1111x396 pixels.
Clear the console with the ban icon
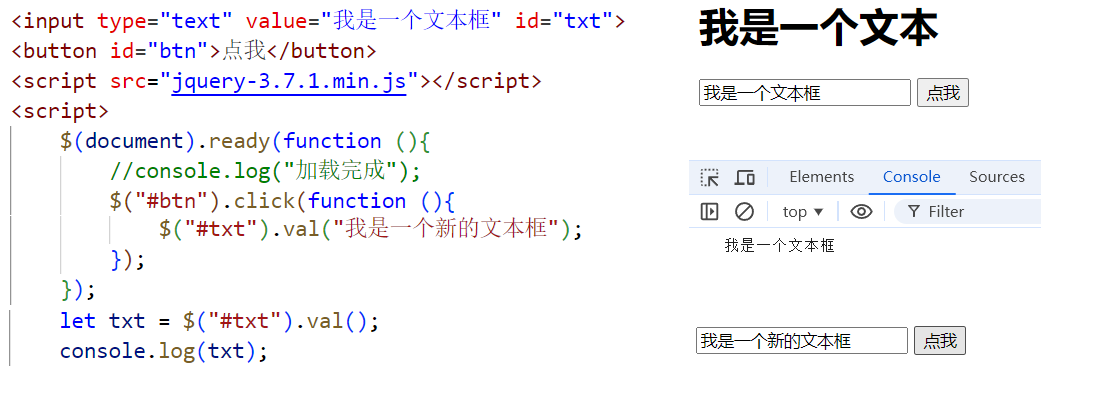coord(744,211)
